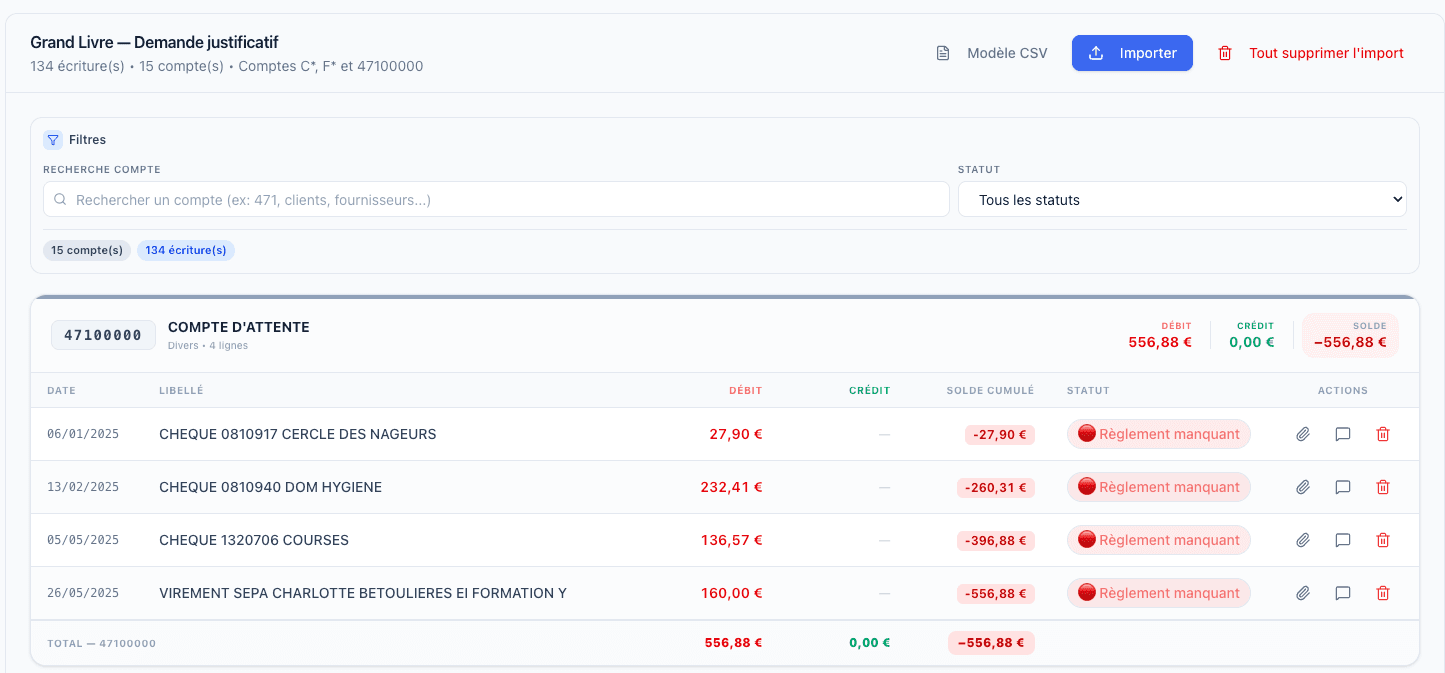Click the 134 écriture(s) filter chip
Screen dimensions: 1445x673
click(186, 250)
